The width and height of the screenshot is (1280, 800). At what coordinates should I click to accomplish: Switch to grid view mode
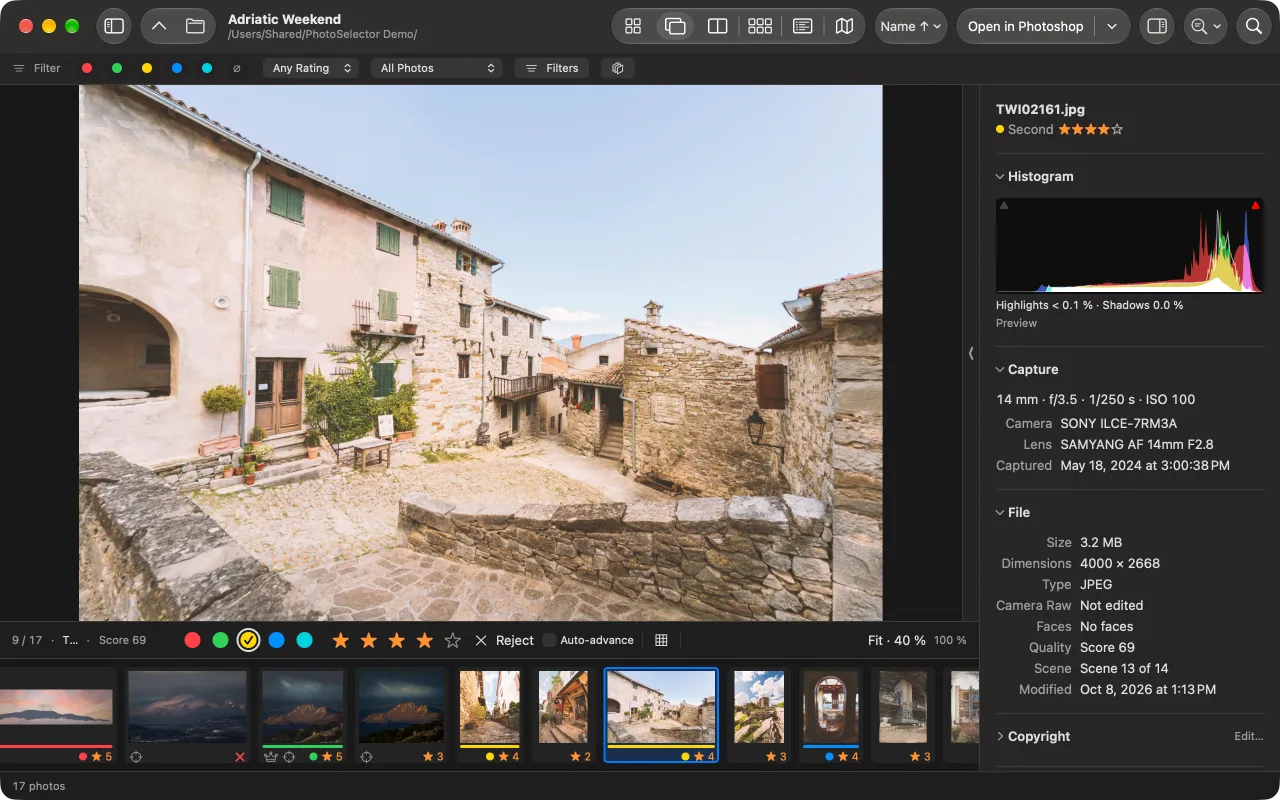point(633,26)
